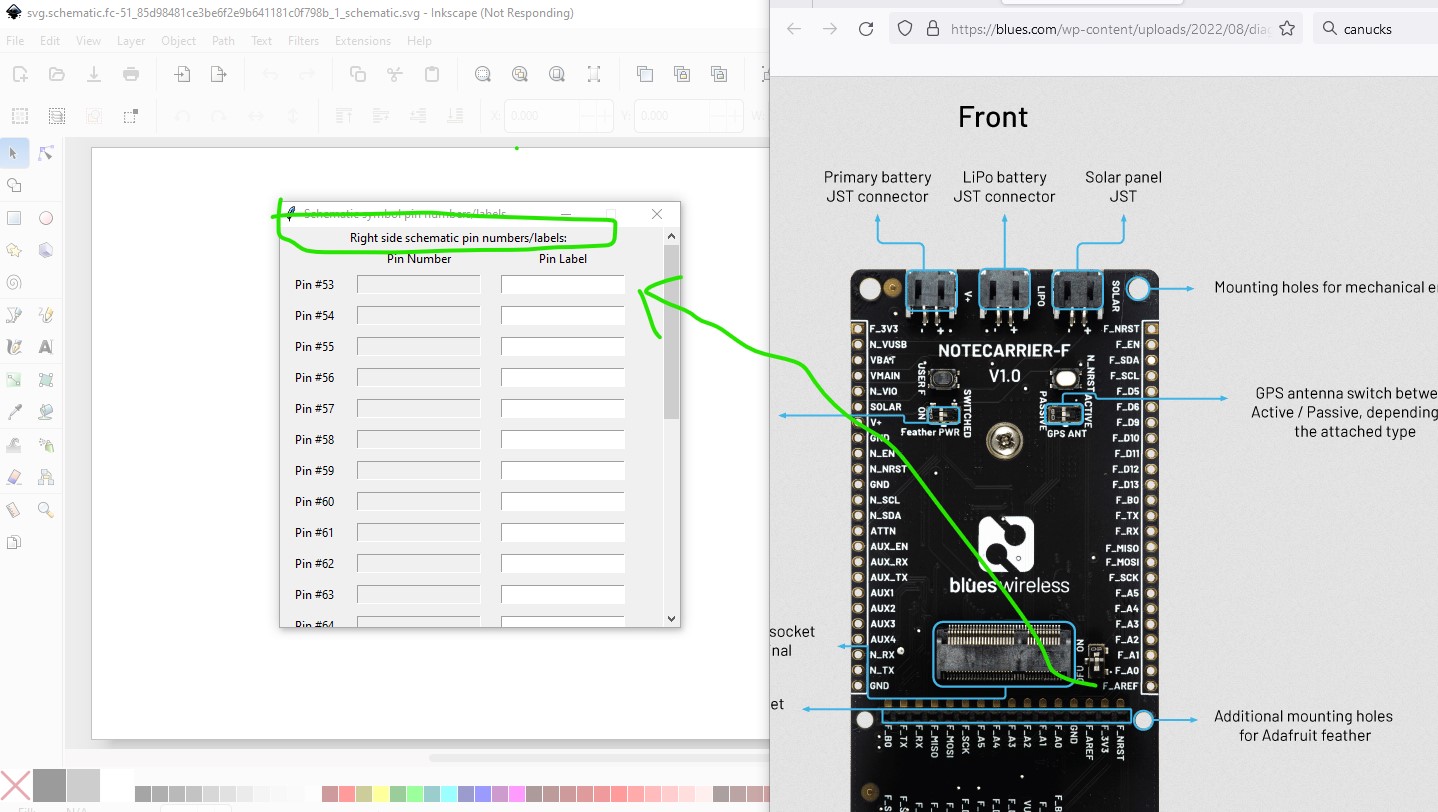The image size is (1438, 812).
Task: Click the Pin Label field for Pin #56
Action: (x=563, y=378)
